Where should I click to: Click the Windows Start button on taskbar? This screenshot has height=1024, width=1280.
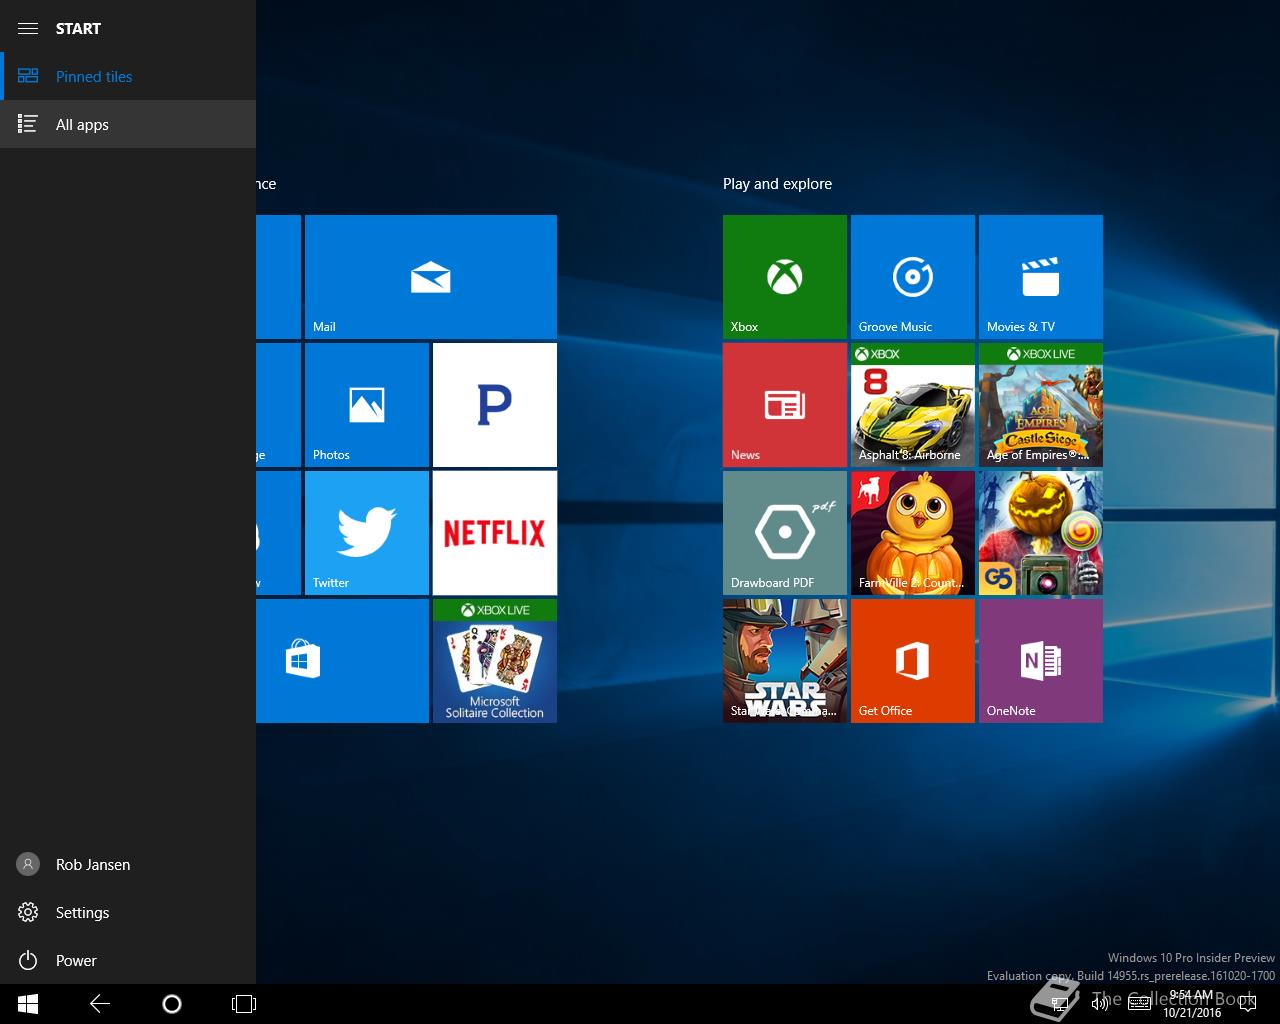coord(28,1004)
